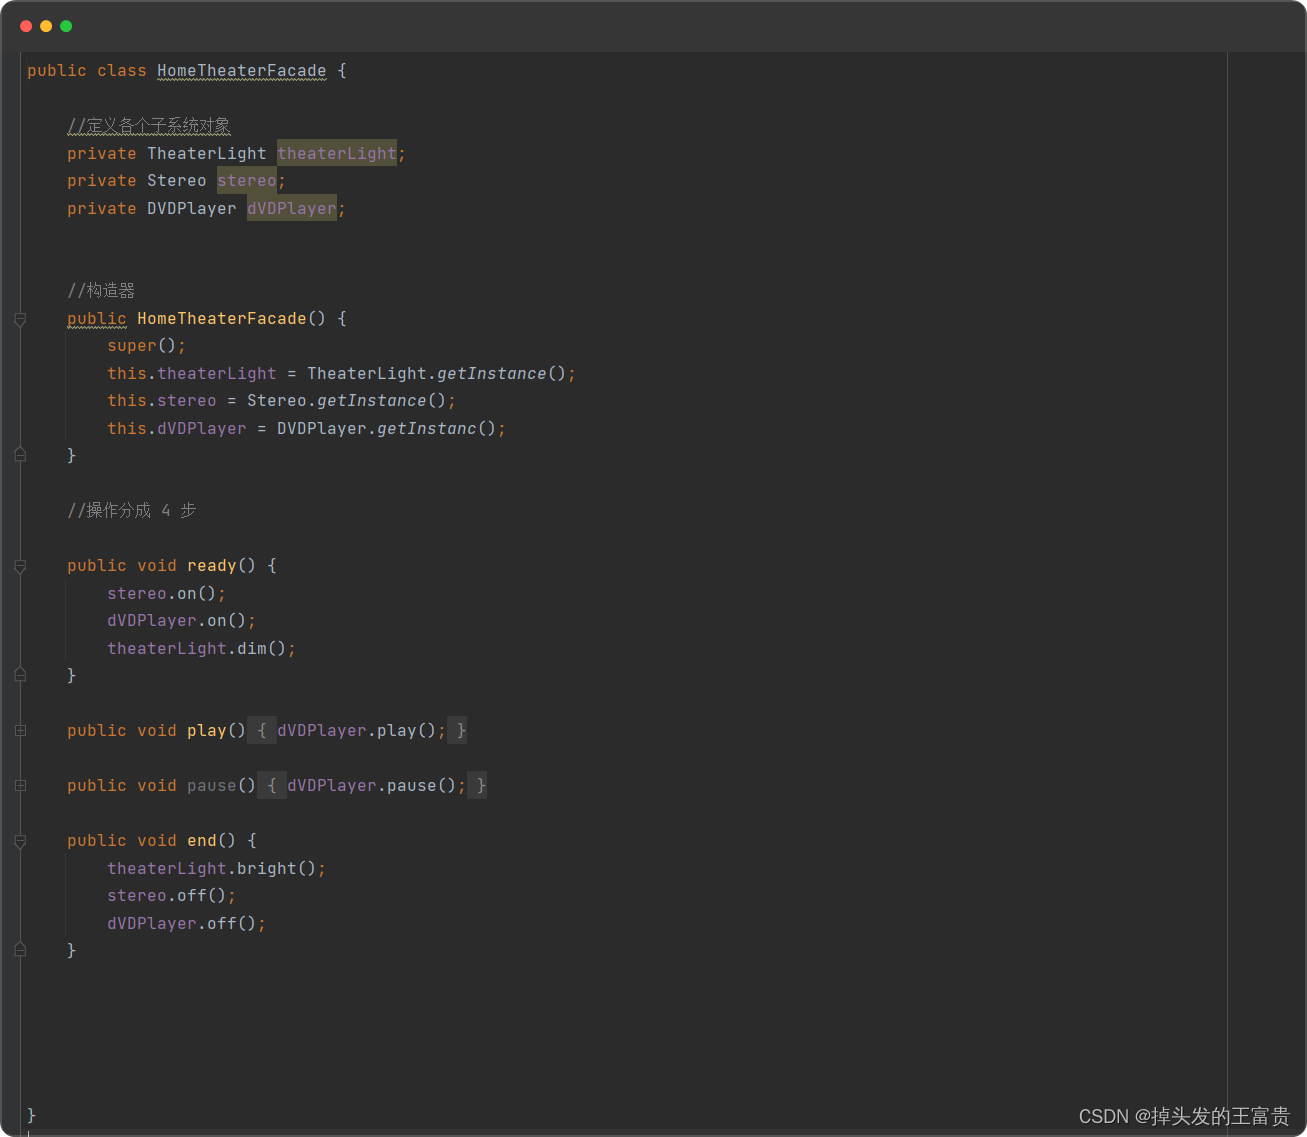Click the final closing brace of the class

click(31, 1115)
